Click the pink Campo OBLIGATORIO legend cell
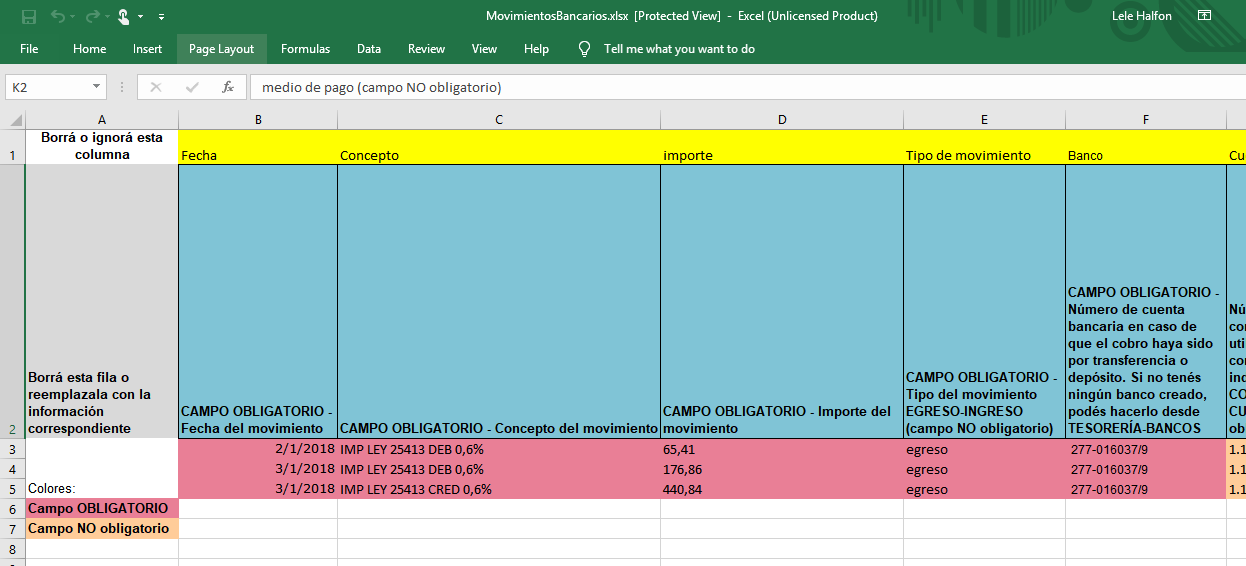This screenshot has height=566, width=1246. click(x=102, y=509)
